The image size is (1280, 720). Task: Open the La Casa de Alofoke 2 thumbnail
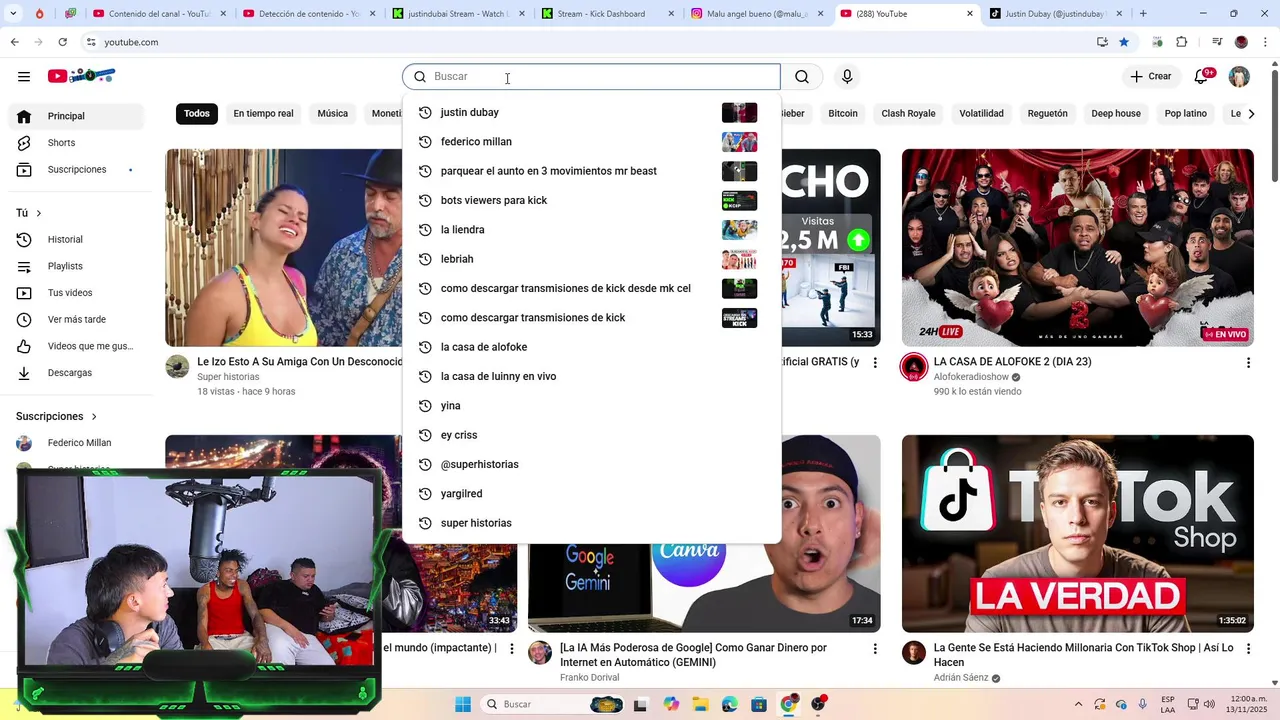[1077, 248]
